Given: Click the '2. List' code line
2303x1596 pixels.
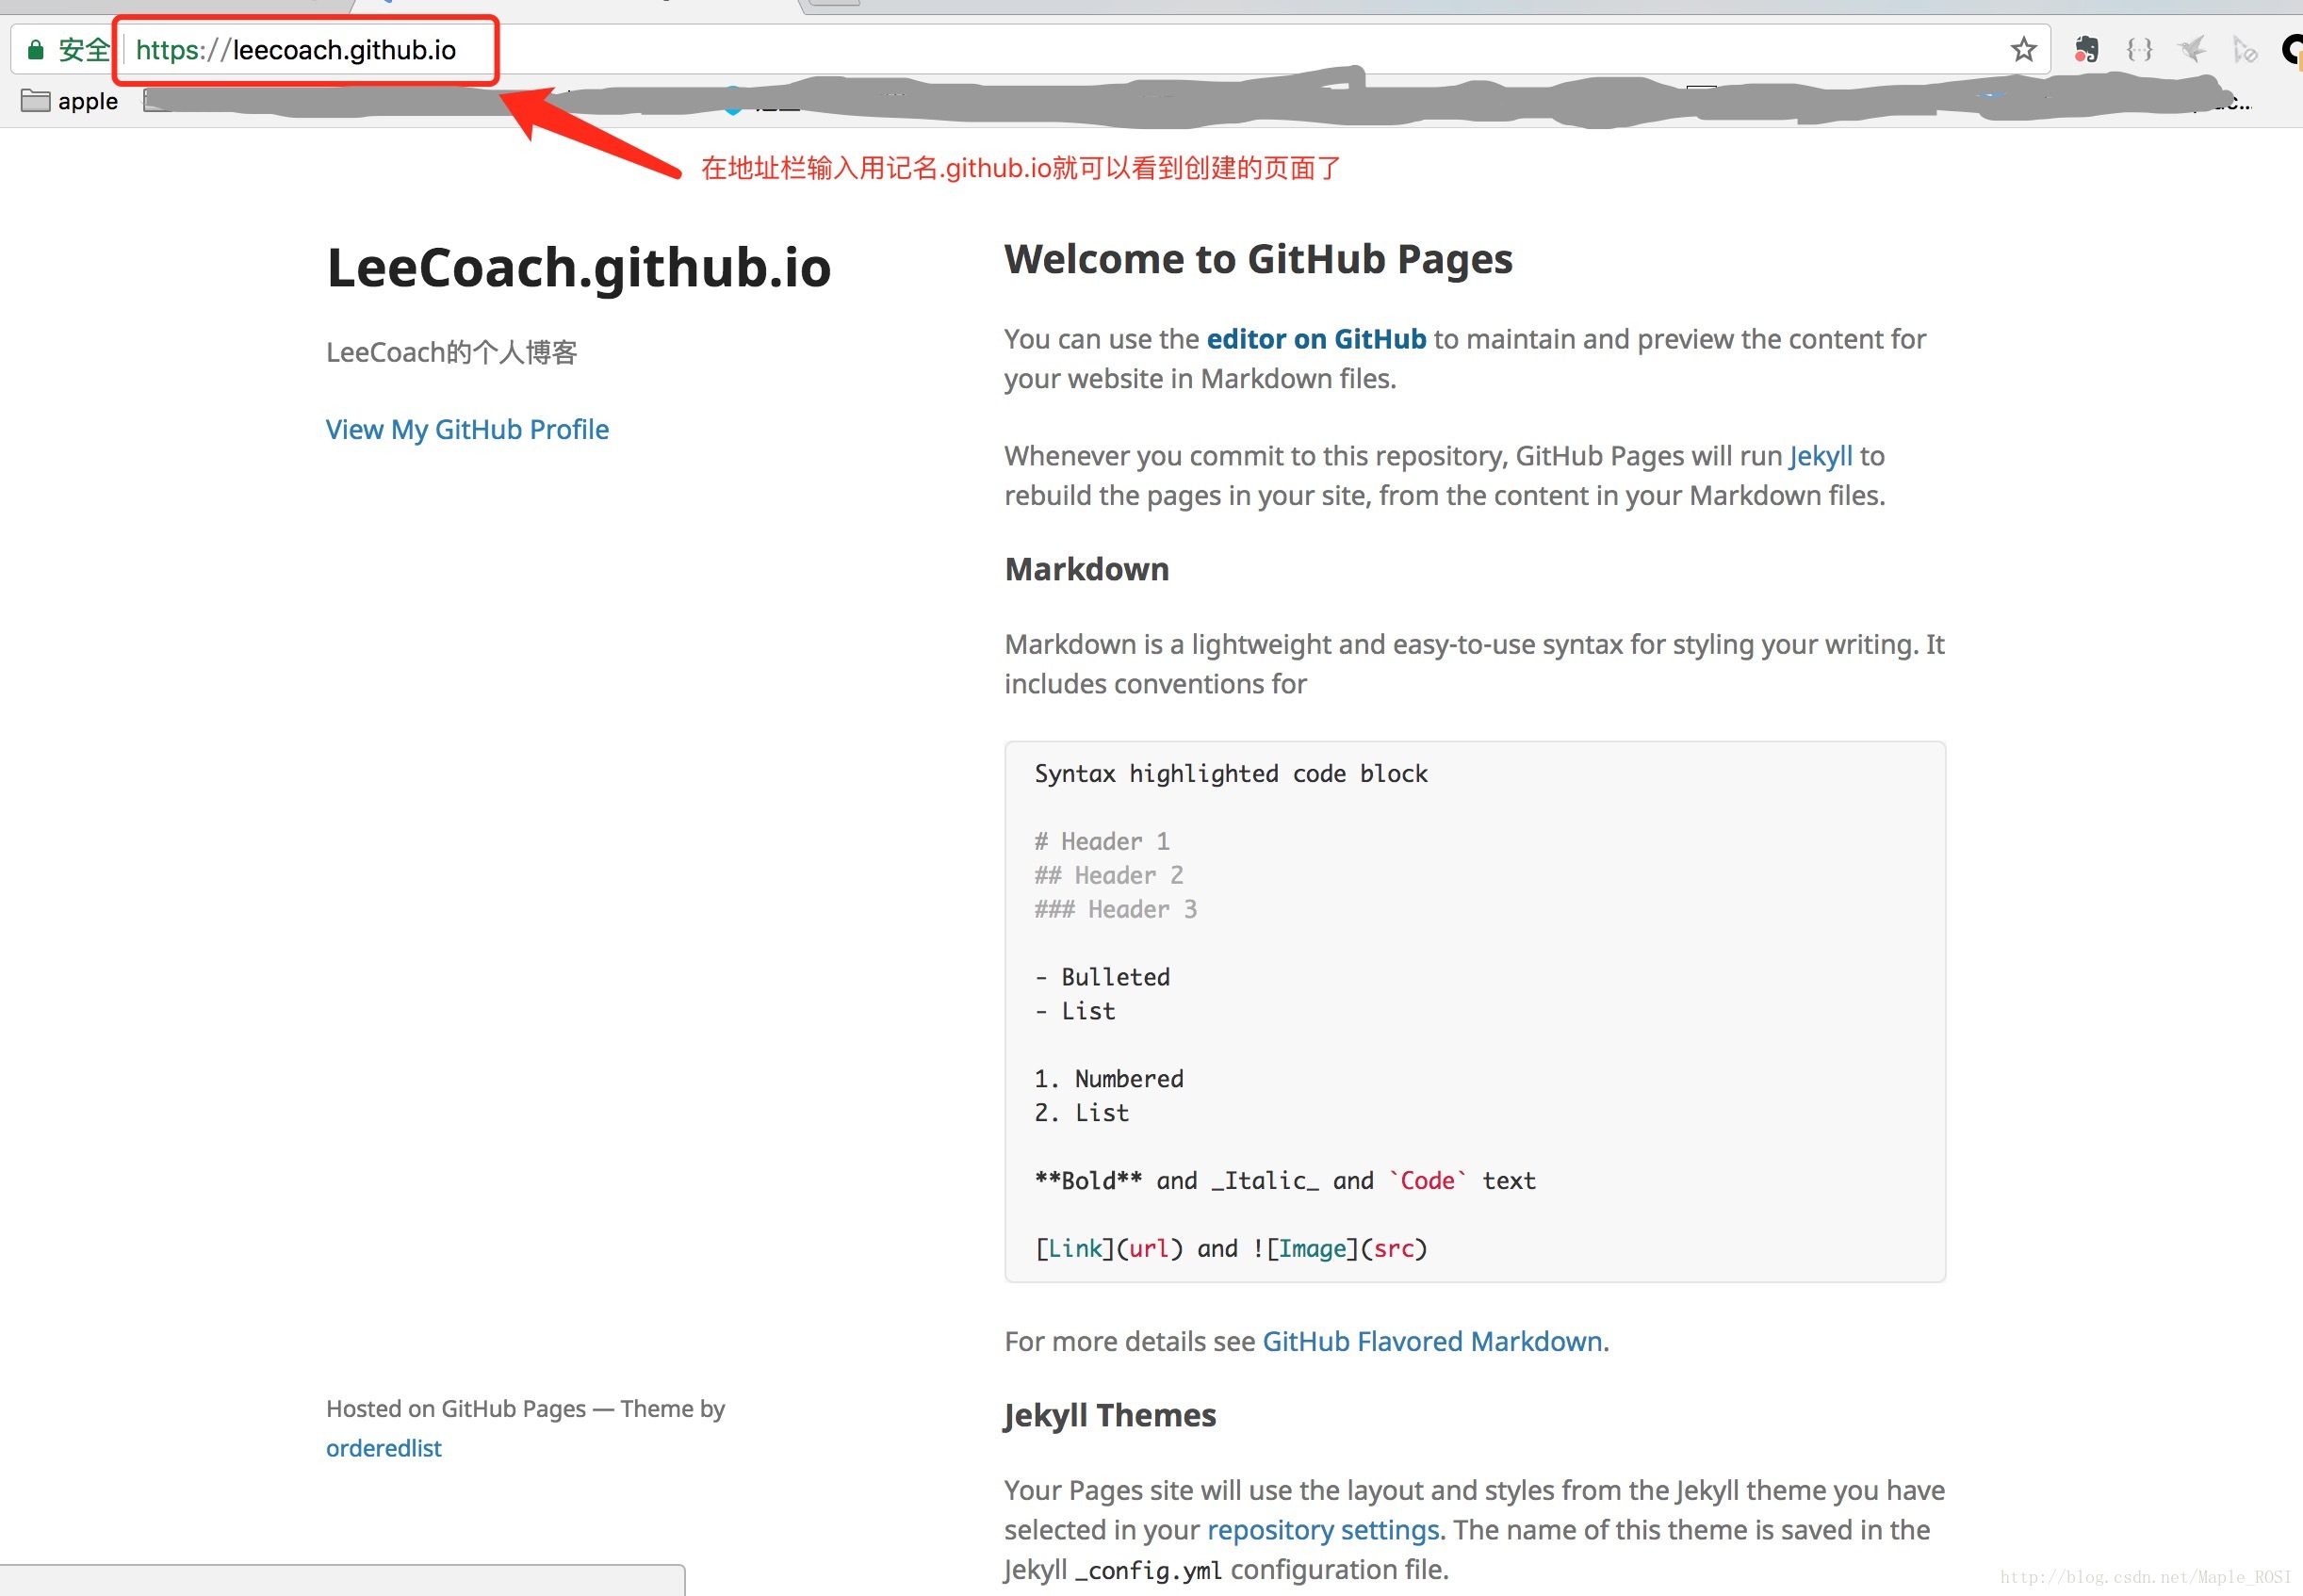Looking at the screenshot, I should [x=1082, y=1113].
